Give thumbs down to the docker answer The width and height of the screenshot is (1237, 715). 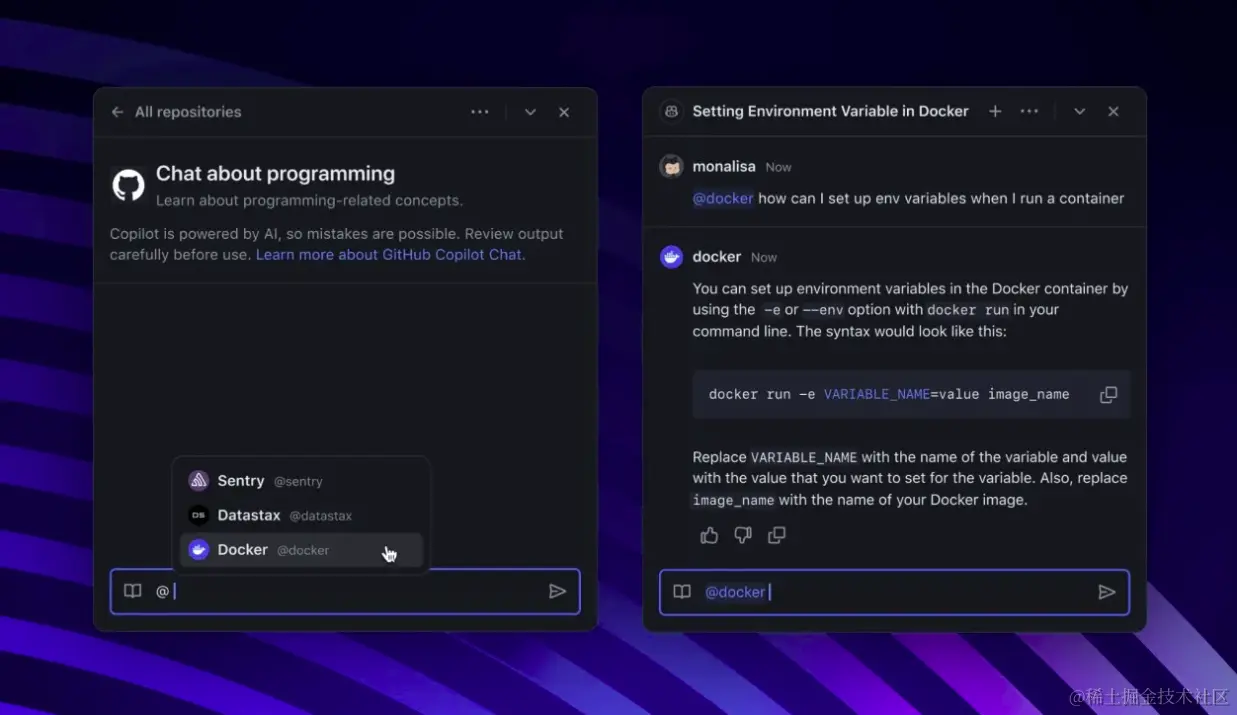[x=743, y=535]
